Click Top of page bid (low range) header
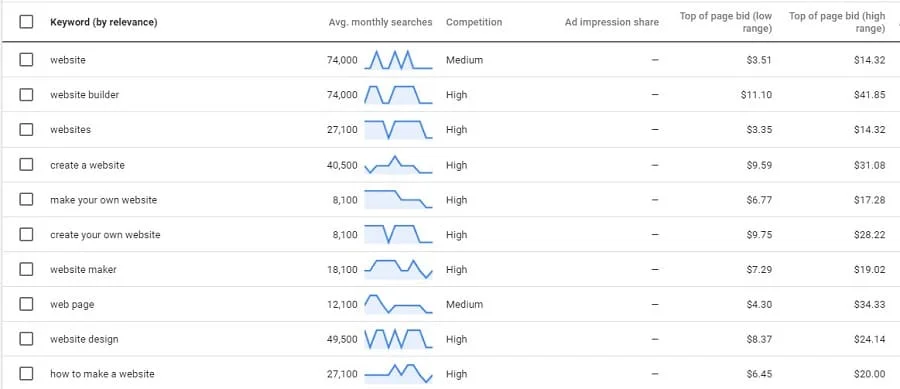The width and height of the screenshot is (900, 389). [726, 22]
